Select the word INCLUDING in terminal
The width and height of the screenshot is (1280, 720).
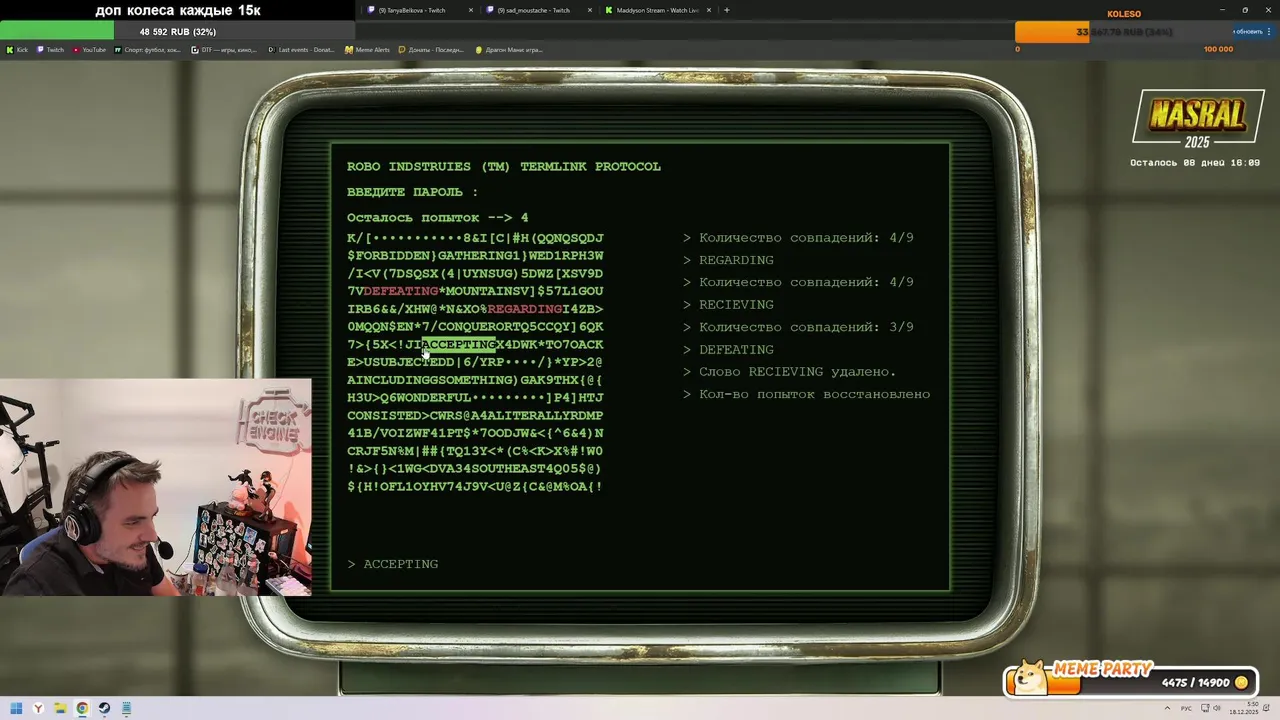click(392, 380)
